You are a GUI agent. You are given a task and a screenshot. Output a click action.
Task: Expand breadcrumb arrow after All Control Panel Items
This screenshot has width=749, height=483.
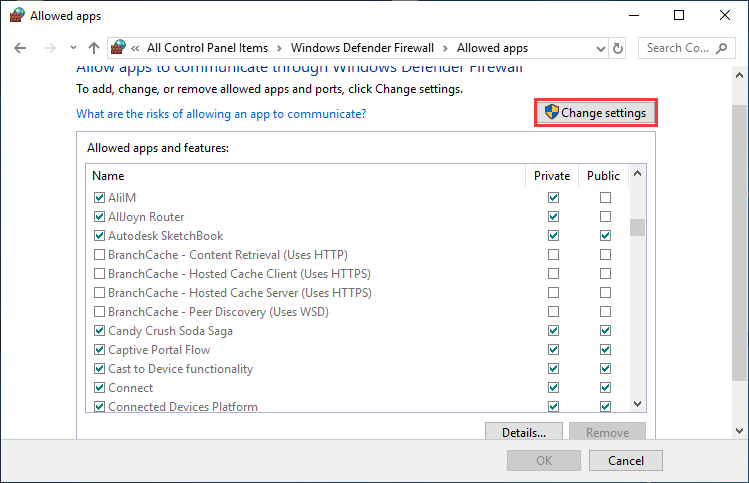279,48
